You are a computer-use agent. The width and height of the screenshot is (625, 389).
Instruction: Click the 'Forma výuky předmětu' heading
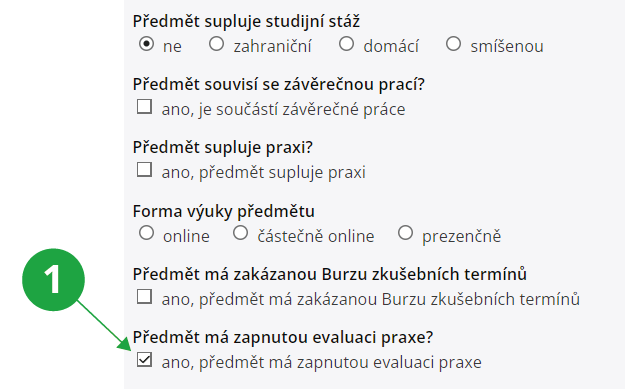224,211
